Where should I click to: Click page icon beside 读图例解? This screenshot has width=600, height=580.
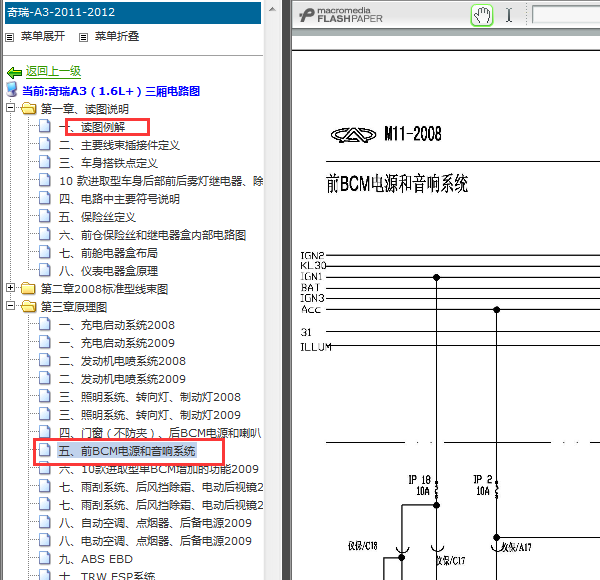click(45, 126)
